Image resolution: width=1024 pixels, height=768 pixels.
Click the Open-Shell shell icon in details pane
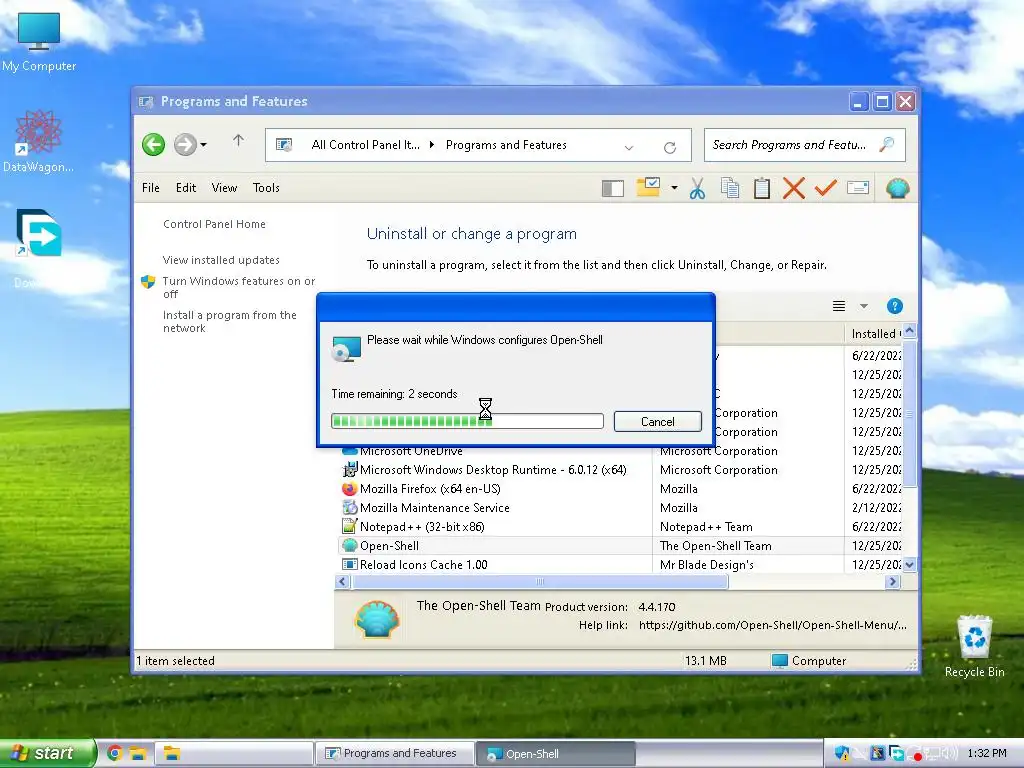click(377, 618)
